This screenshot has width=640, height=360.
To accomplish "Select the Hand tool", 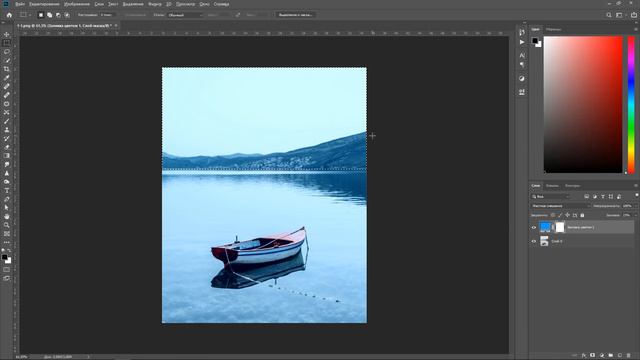I will 7,216.
